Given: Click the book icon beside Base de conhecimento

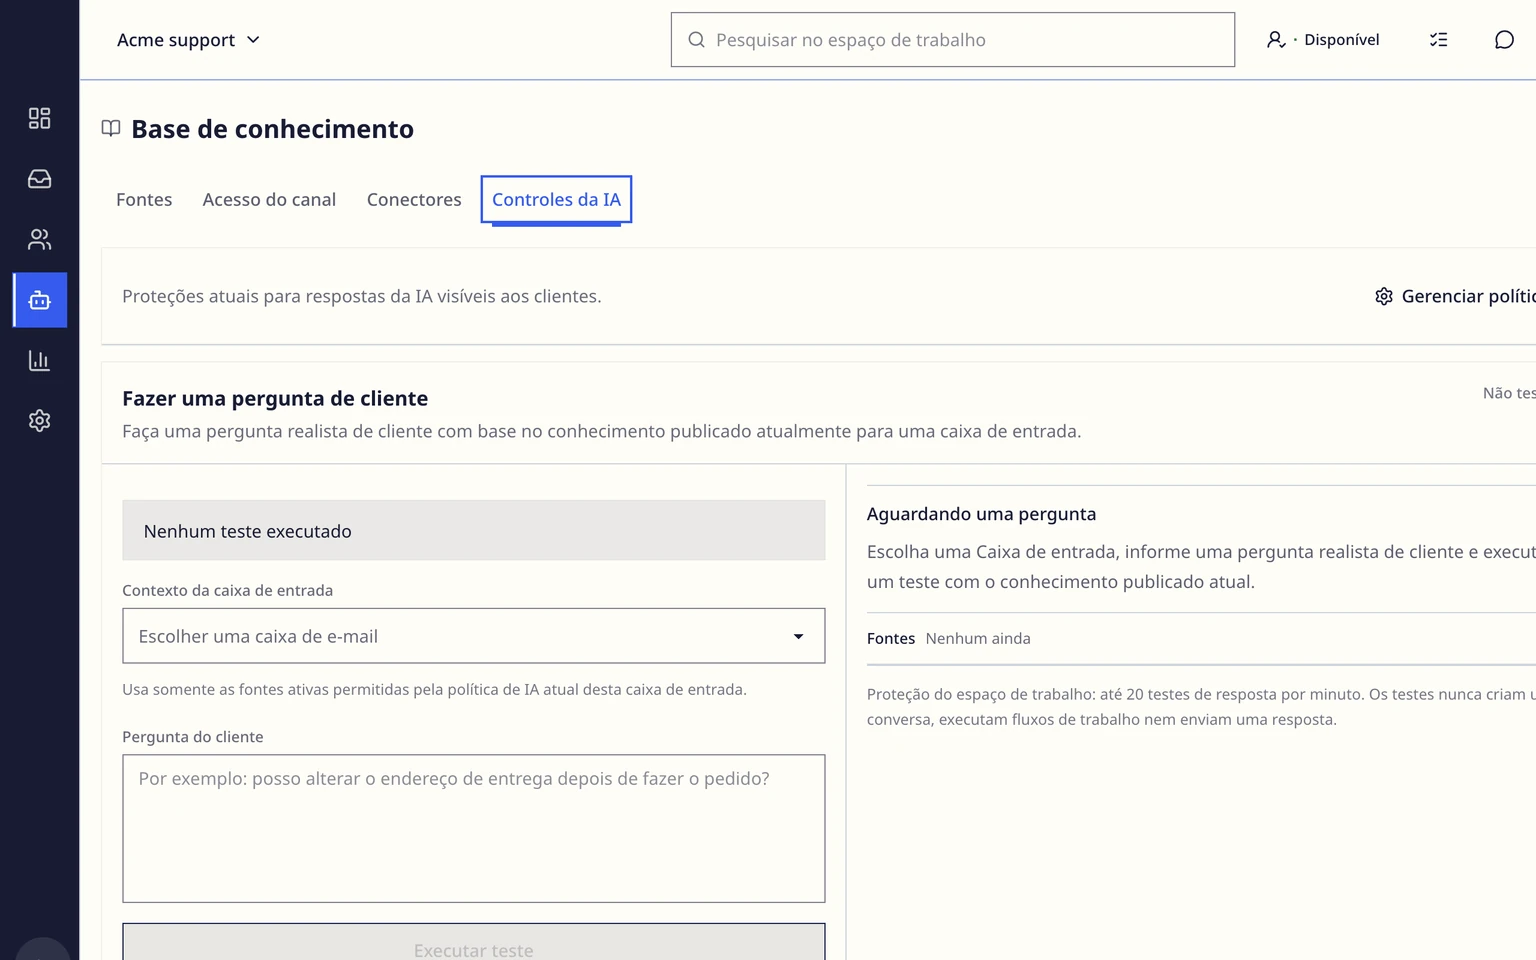Looking at the screenshot, I should click(x=111, y=128).
